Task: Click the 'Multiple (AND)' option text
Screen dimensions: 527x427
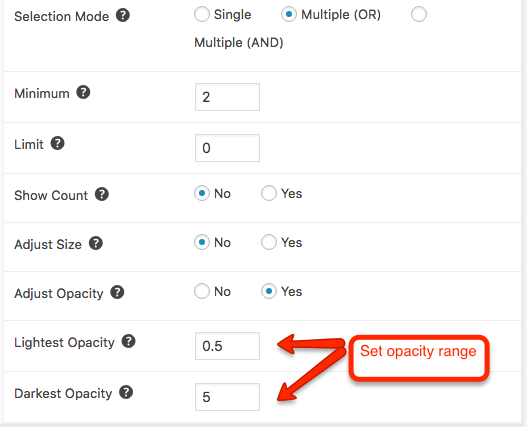Action: pos(239,43)
